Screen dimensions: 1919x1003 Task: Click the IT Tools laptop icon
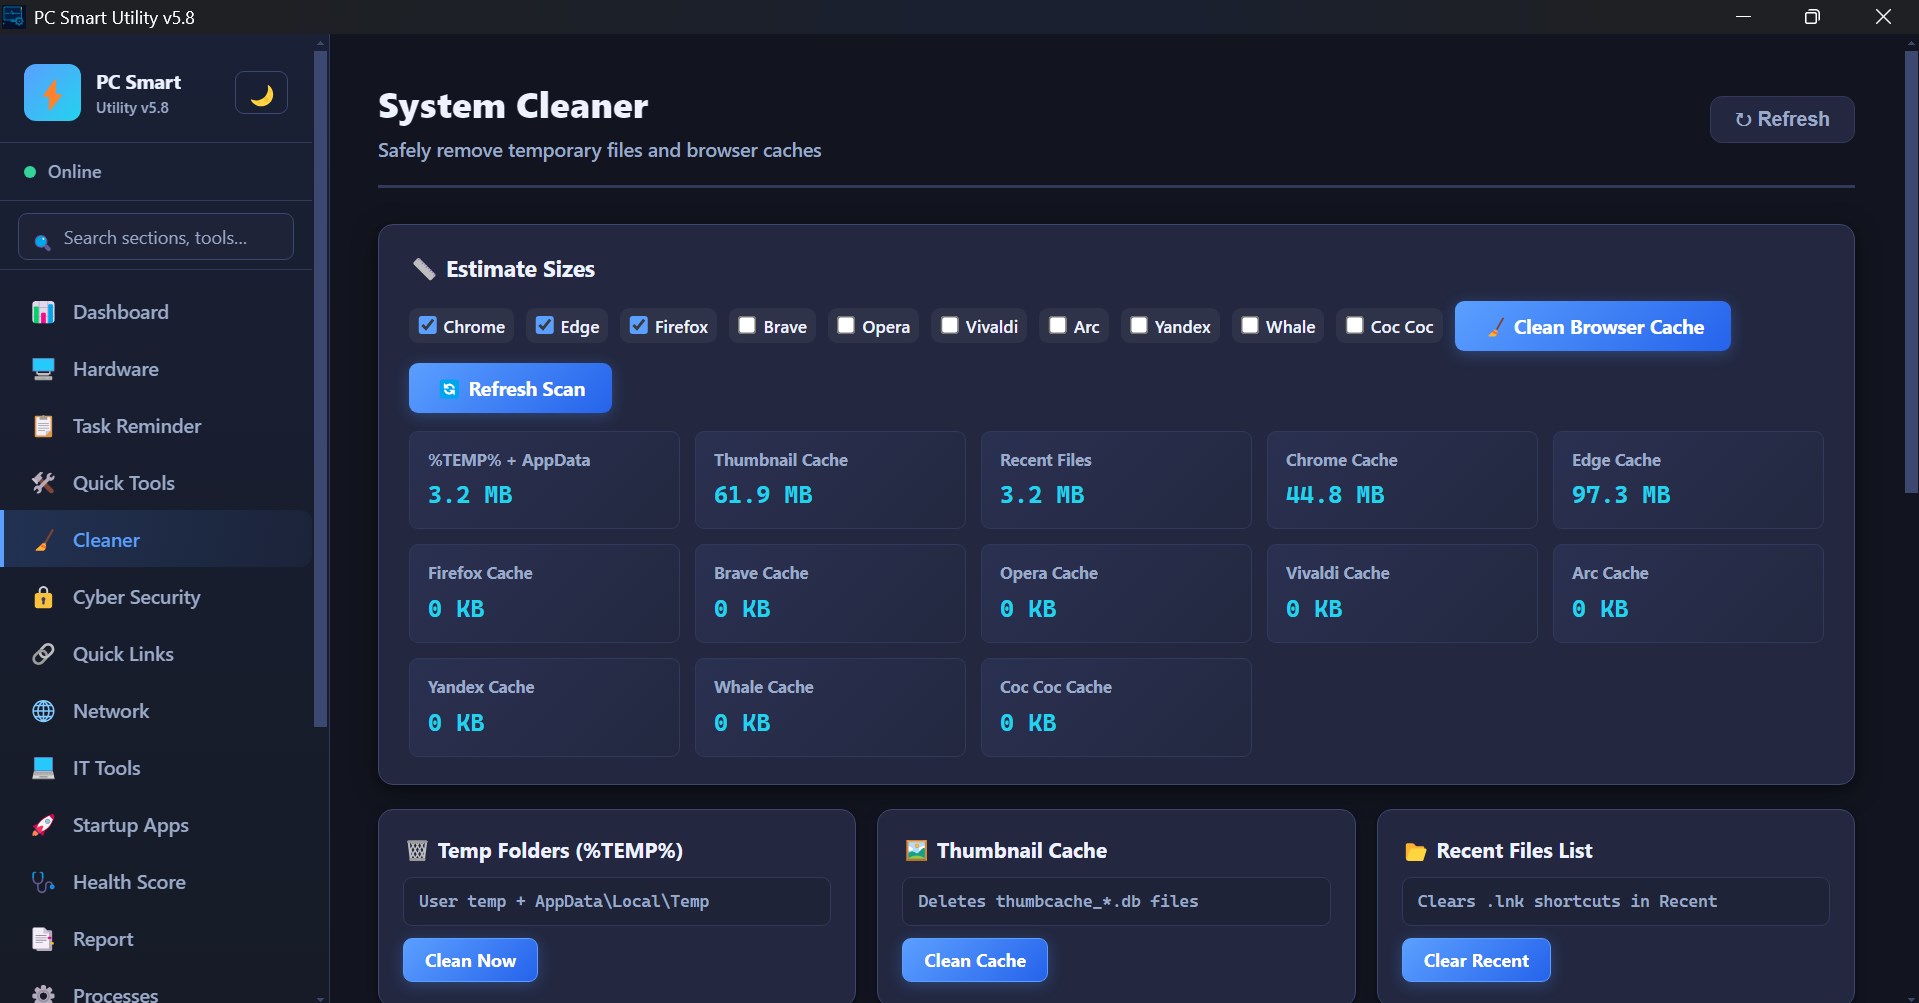click(x=43, y=768)
